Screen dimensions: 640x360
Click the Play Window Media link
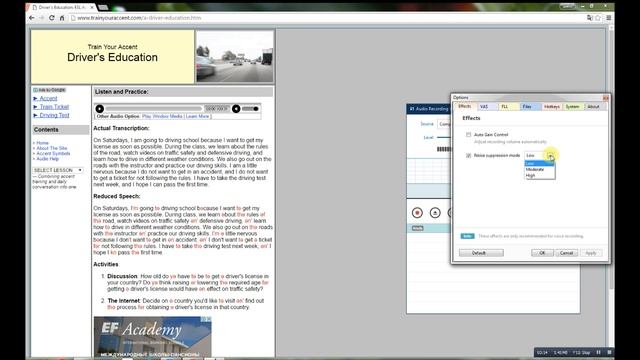click(x=162, y=116)
